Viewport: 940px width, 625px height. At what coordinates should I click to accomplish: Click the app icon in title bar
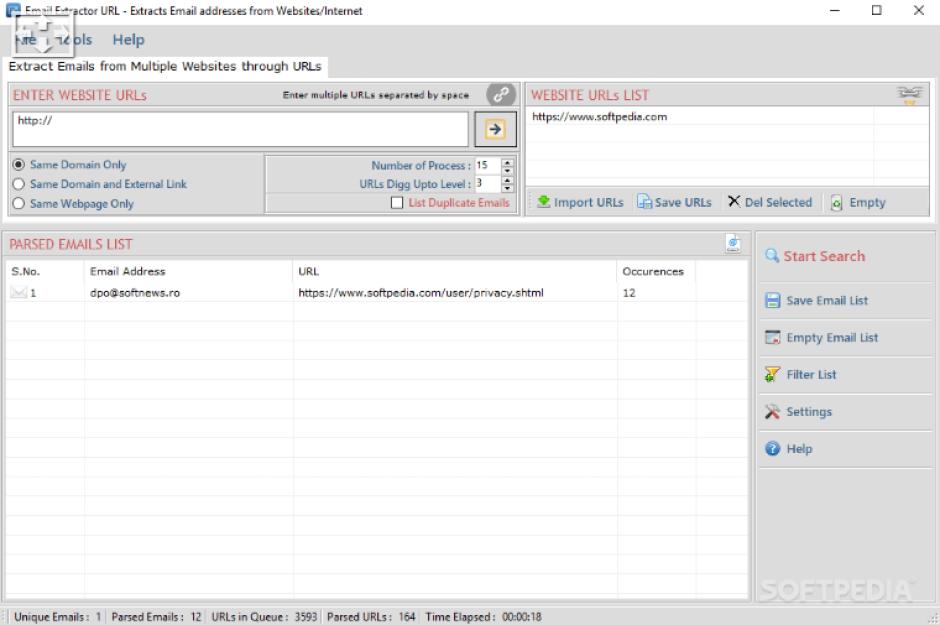tap(13, 10)
